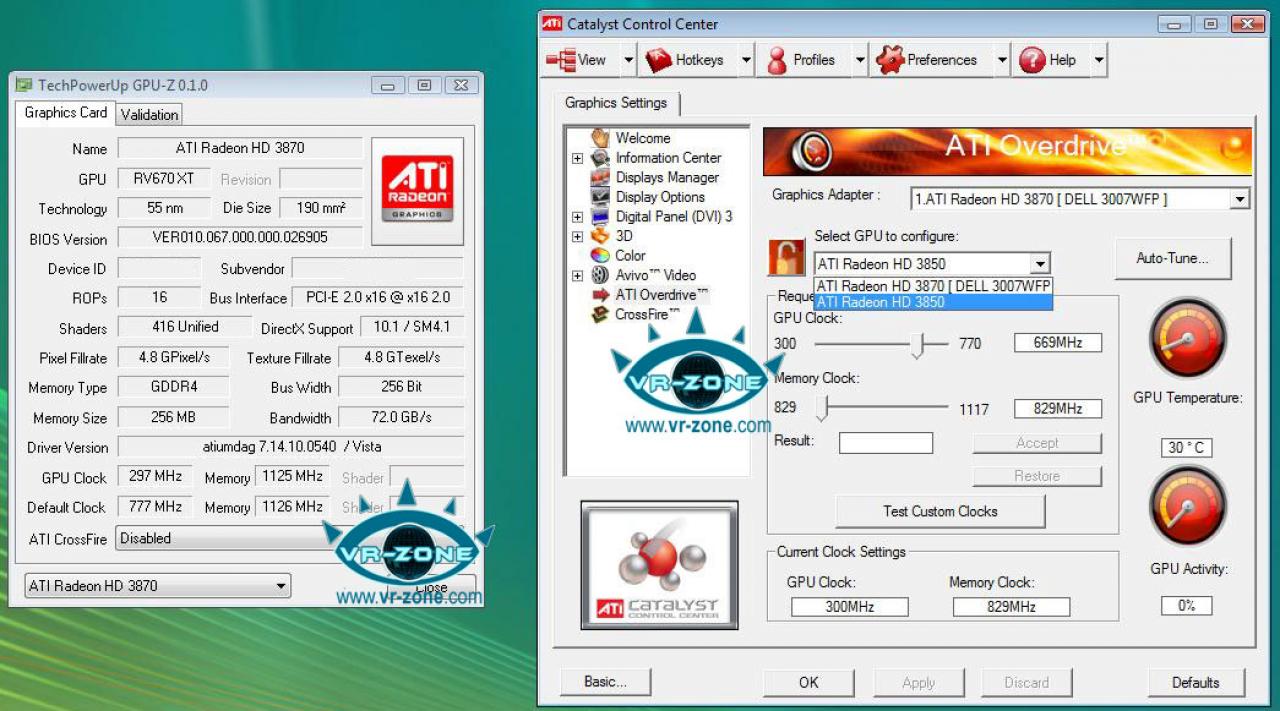1280x711 pixels.
Task: Choose ATI Radeon HD 3870 [ DELL 3007WFP from list
Action: tap(934, 286)
